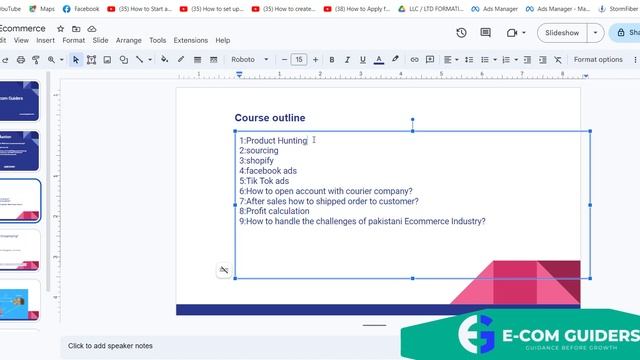Increase the font size
640x360 pixels.
tap(315, 60)
